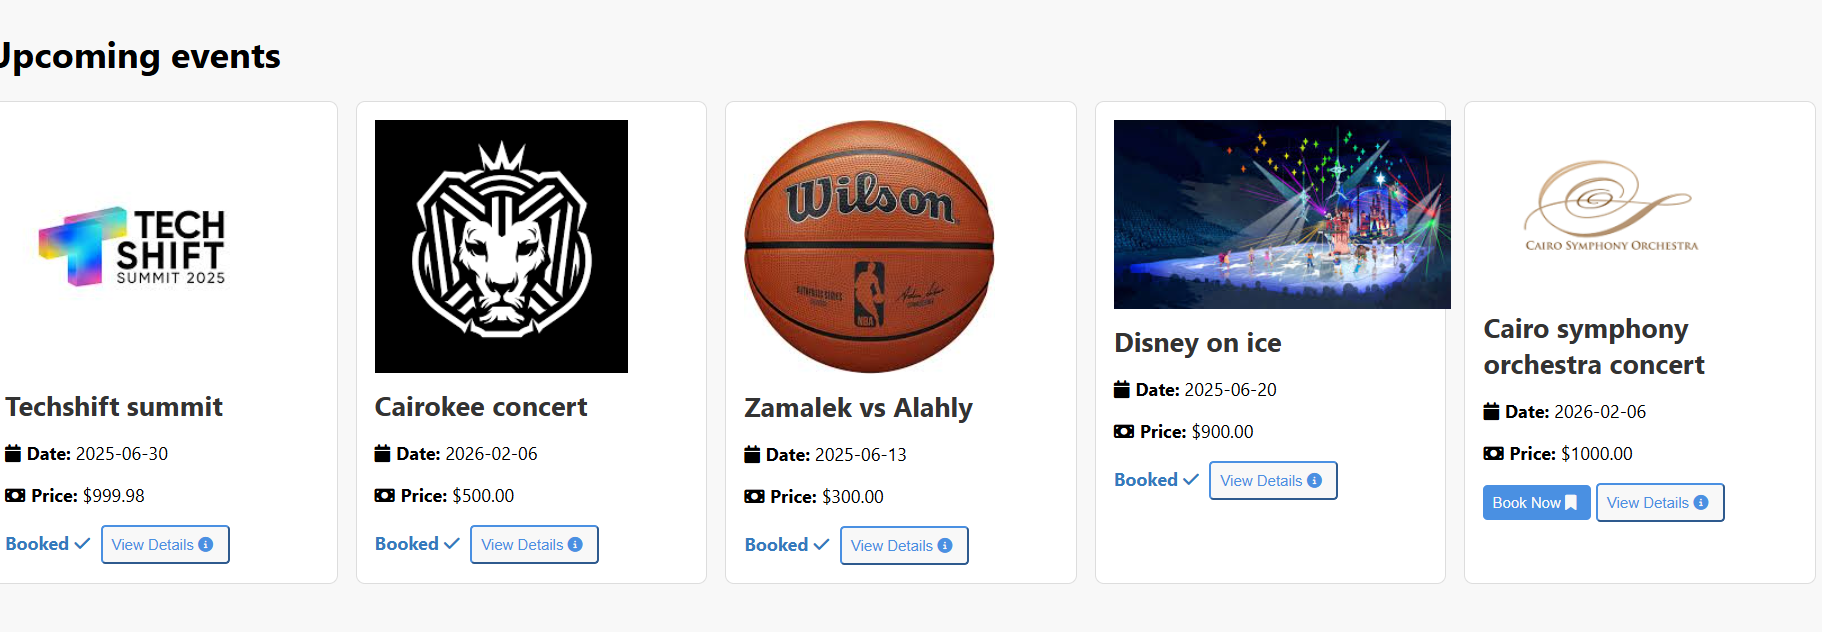The image size is (1822, 632).
Task: Show View Details for Disney on ice
Action: [1273, 481]
